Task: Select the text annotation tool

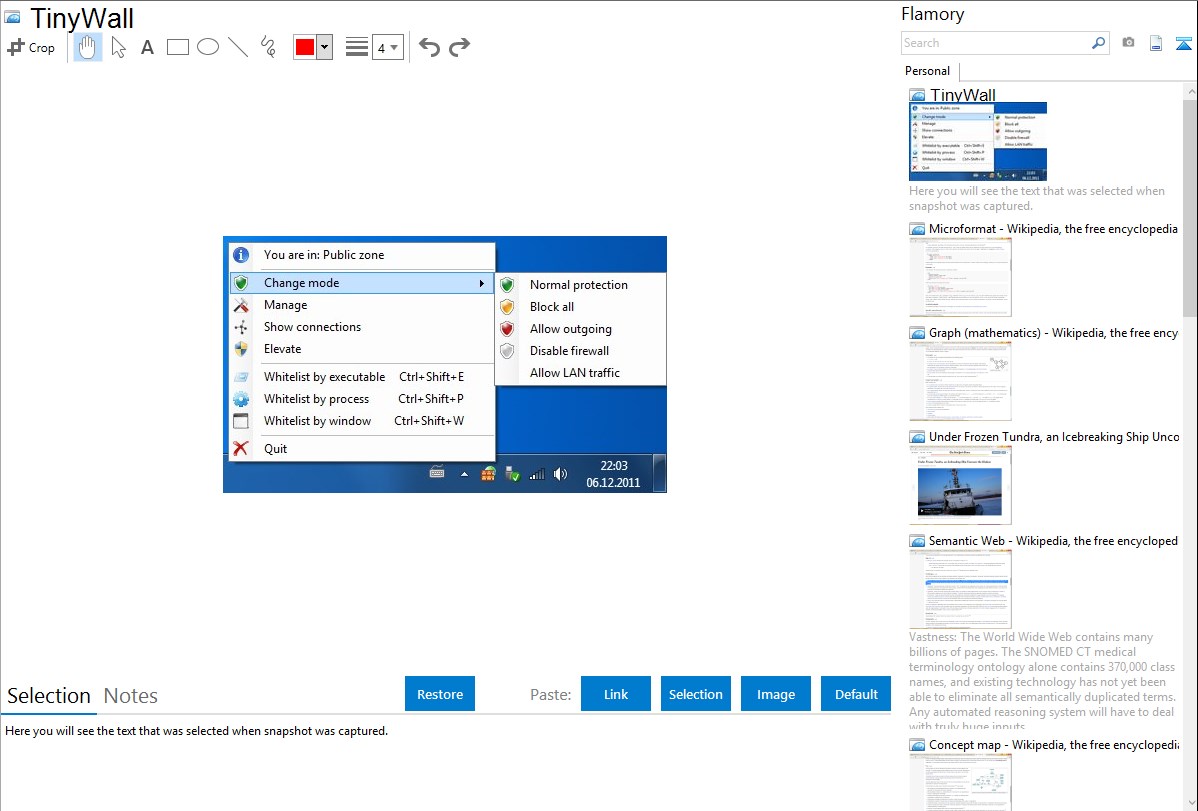Action: pos(147,47)
